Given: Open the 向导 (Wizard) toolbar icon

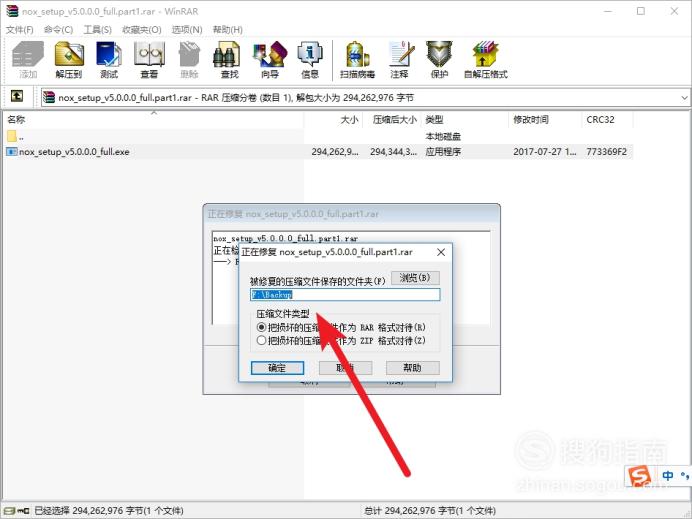Looking at the screenshot, I should point(270,60).
